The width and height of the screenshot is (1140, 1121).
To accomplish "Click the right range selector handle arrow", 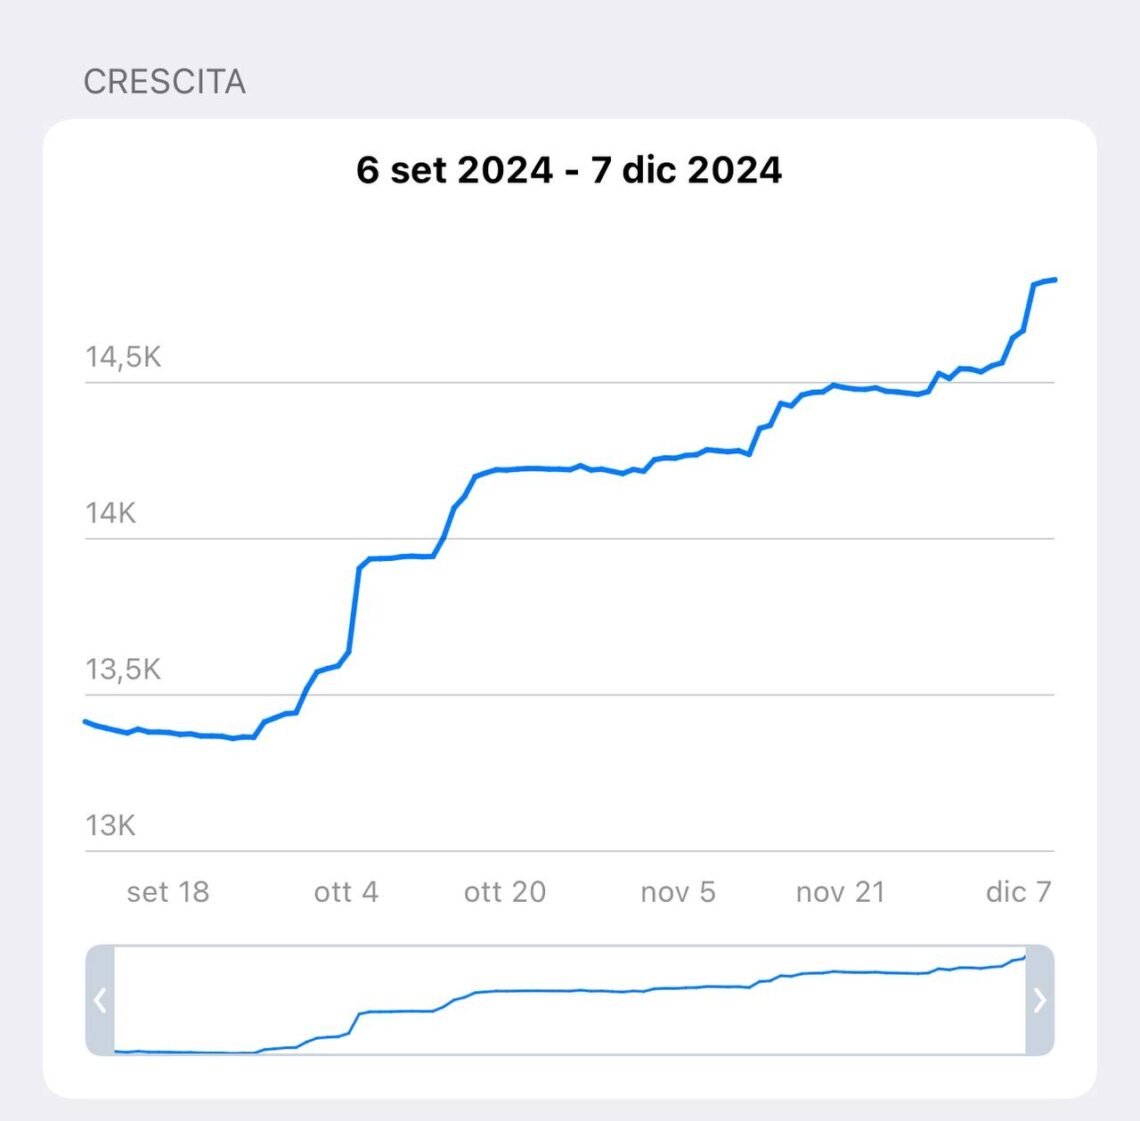I will [x=1039, y=1000].
